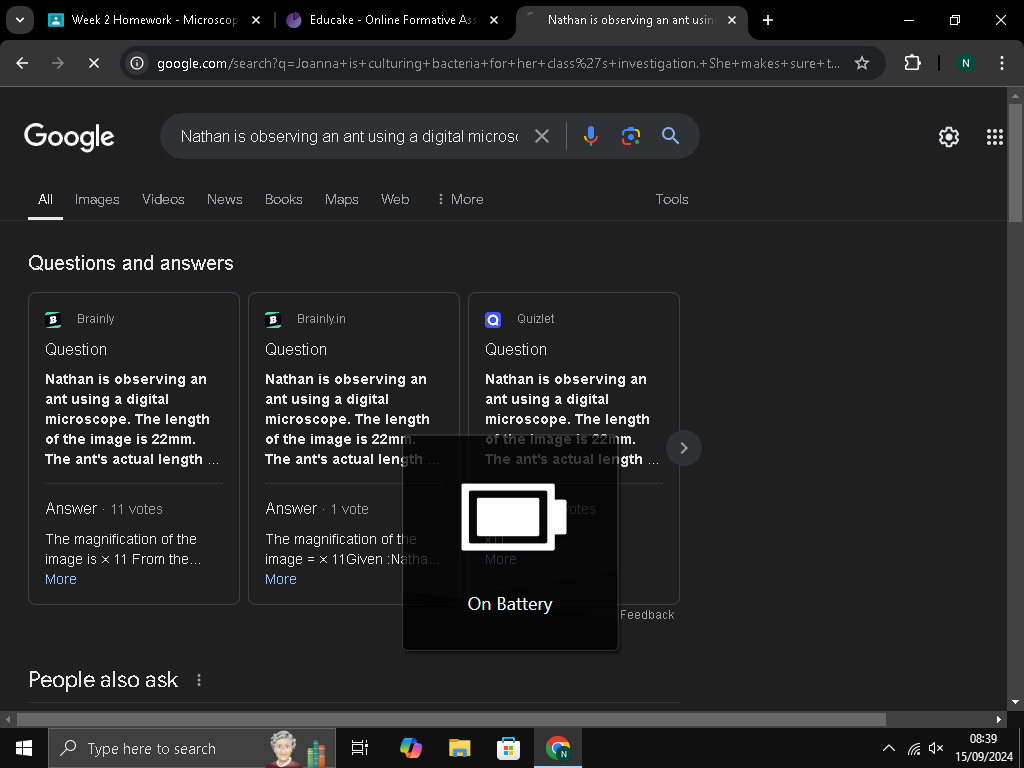Open Chrome three-dot menu
This screenshot has height=768, width=1024.
(1002, 63)
